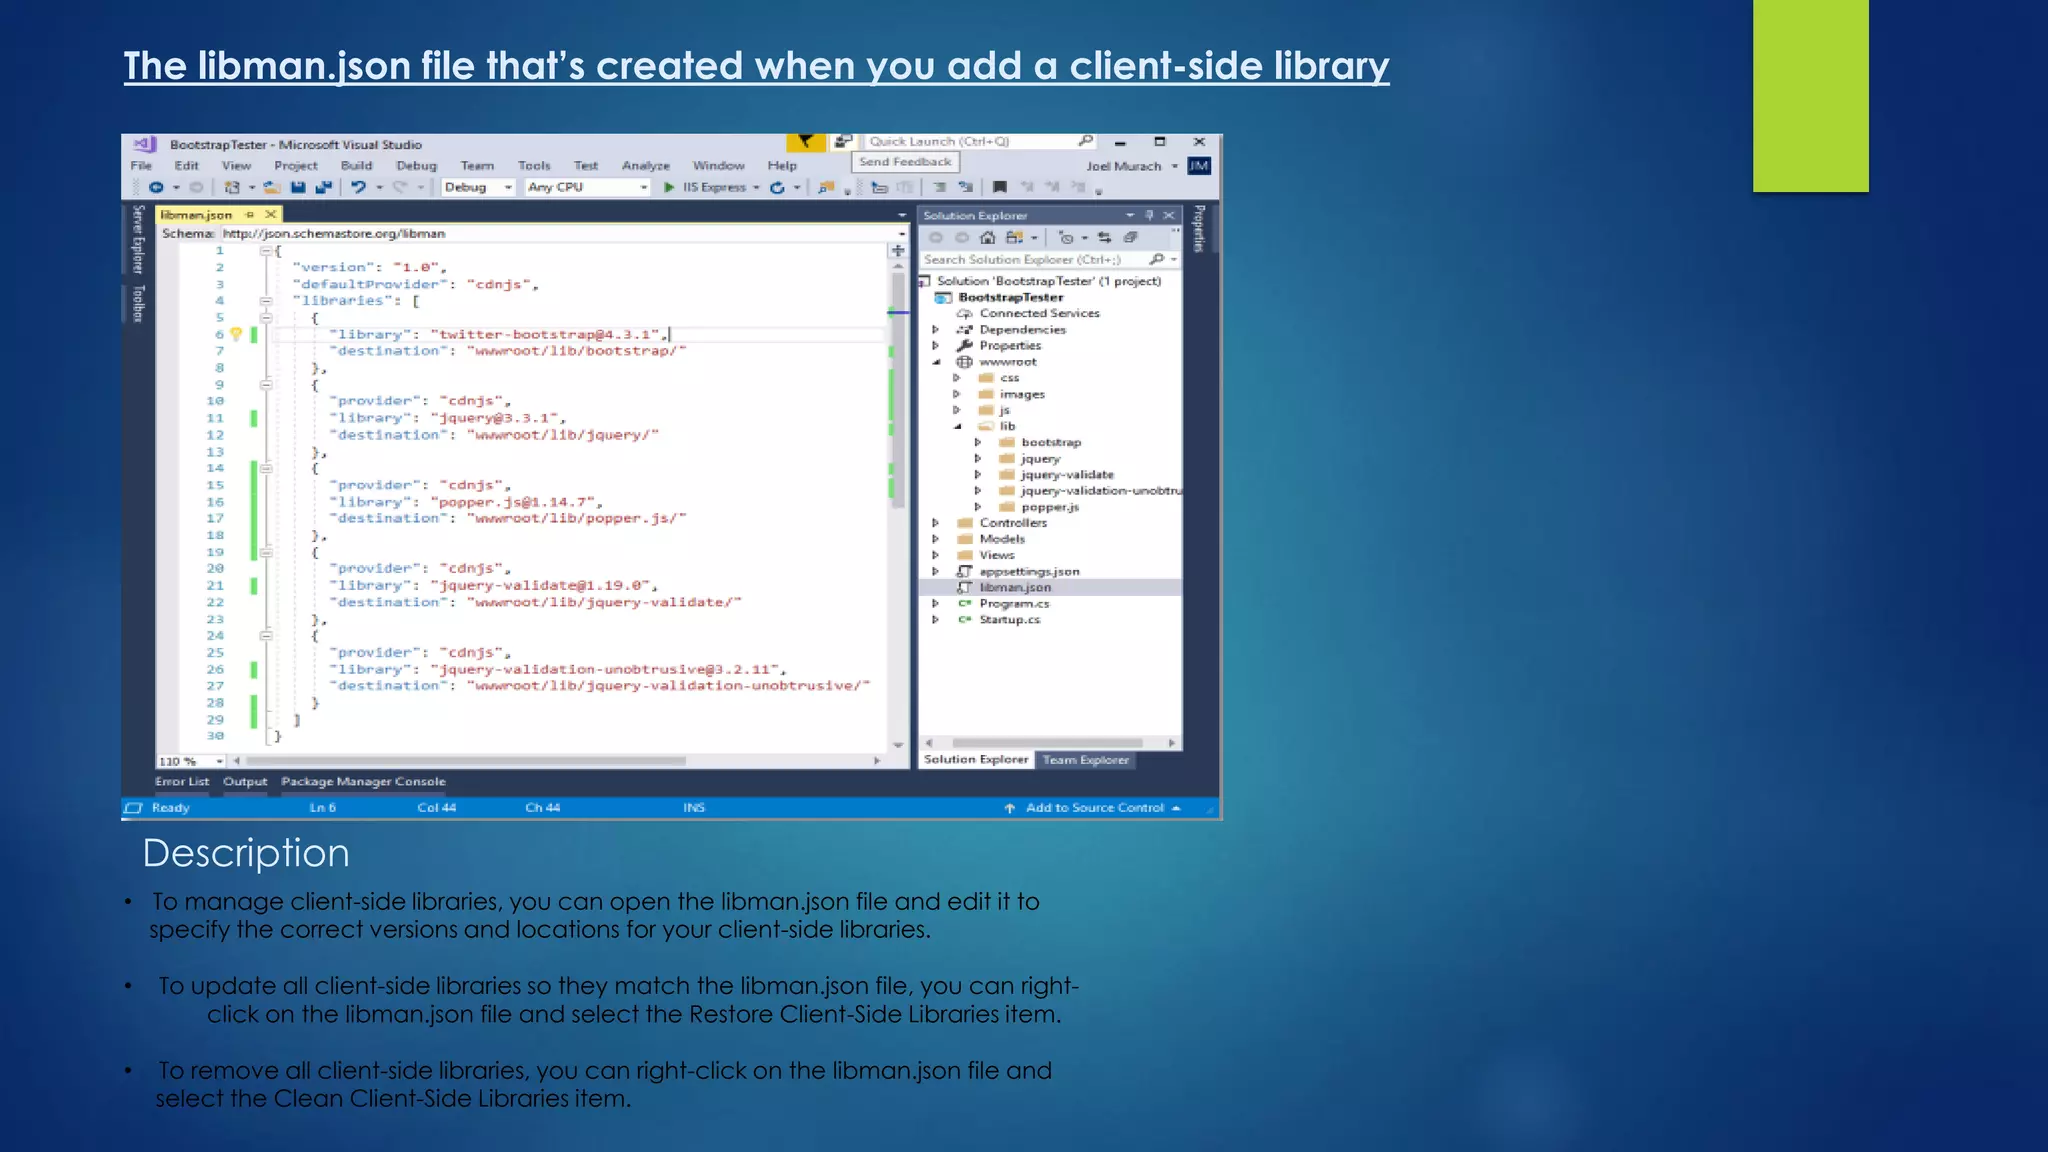Image resolution: width=2048 pixels, height=1152 pixels.
Task: Collapse the wwwroot node
Action: tap(936, 362)
